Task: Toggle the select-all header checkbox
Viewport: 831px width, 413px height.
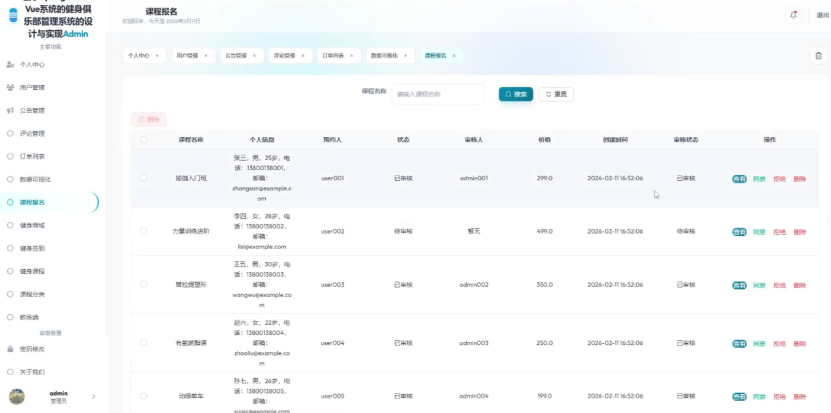Action: click(144, 140)
